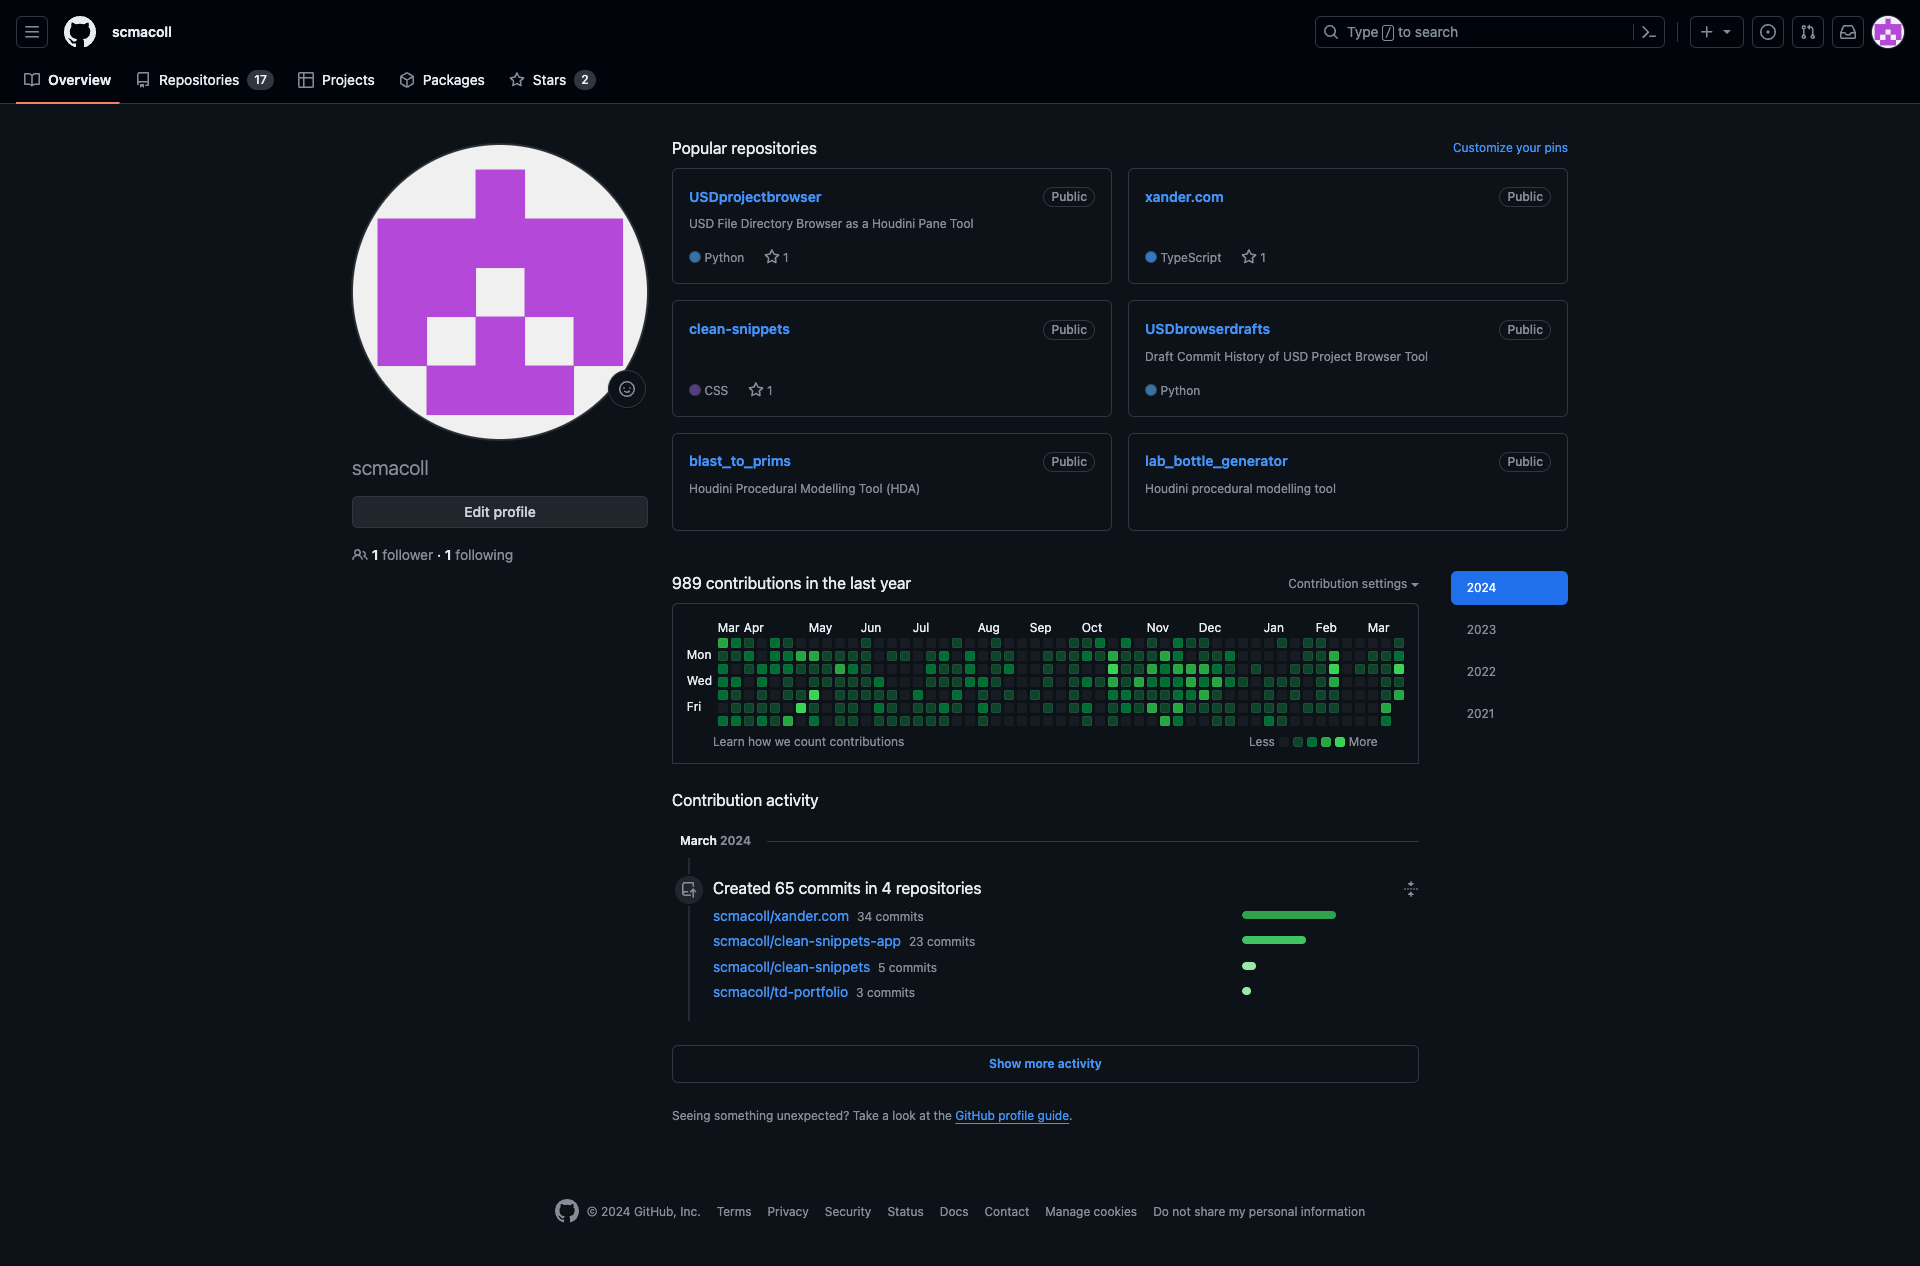Open the Contribution settings dropdown
Image resolution: width=1920 pixels, height=1266 pixels.
1352,583
